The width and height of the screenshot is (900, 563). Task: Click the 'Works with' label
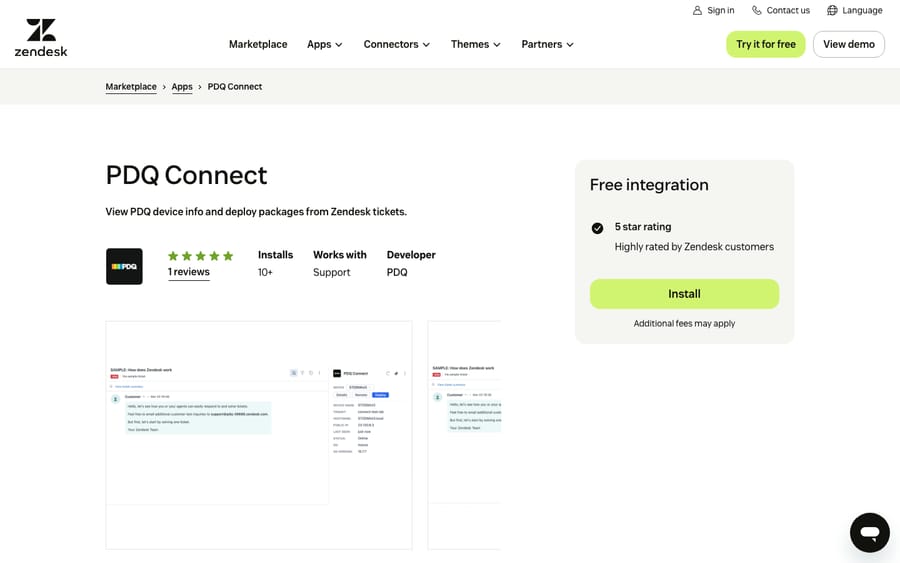coord(340,255)
